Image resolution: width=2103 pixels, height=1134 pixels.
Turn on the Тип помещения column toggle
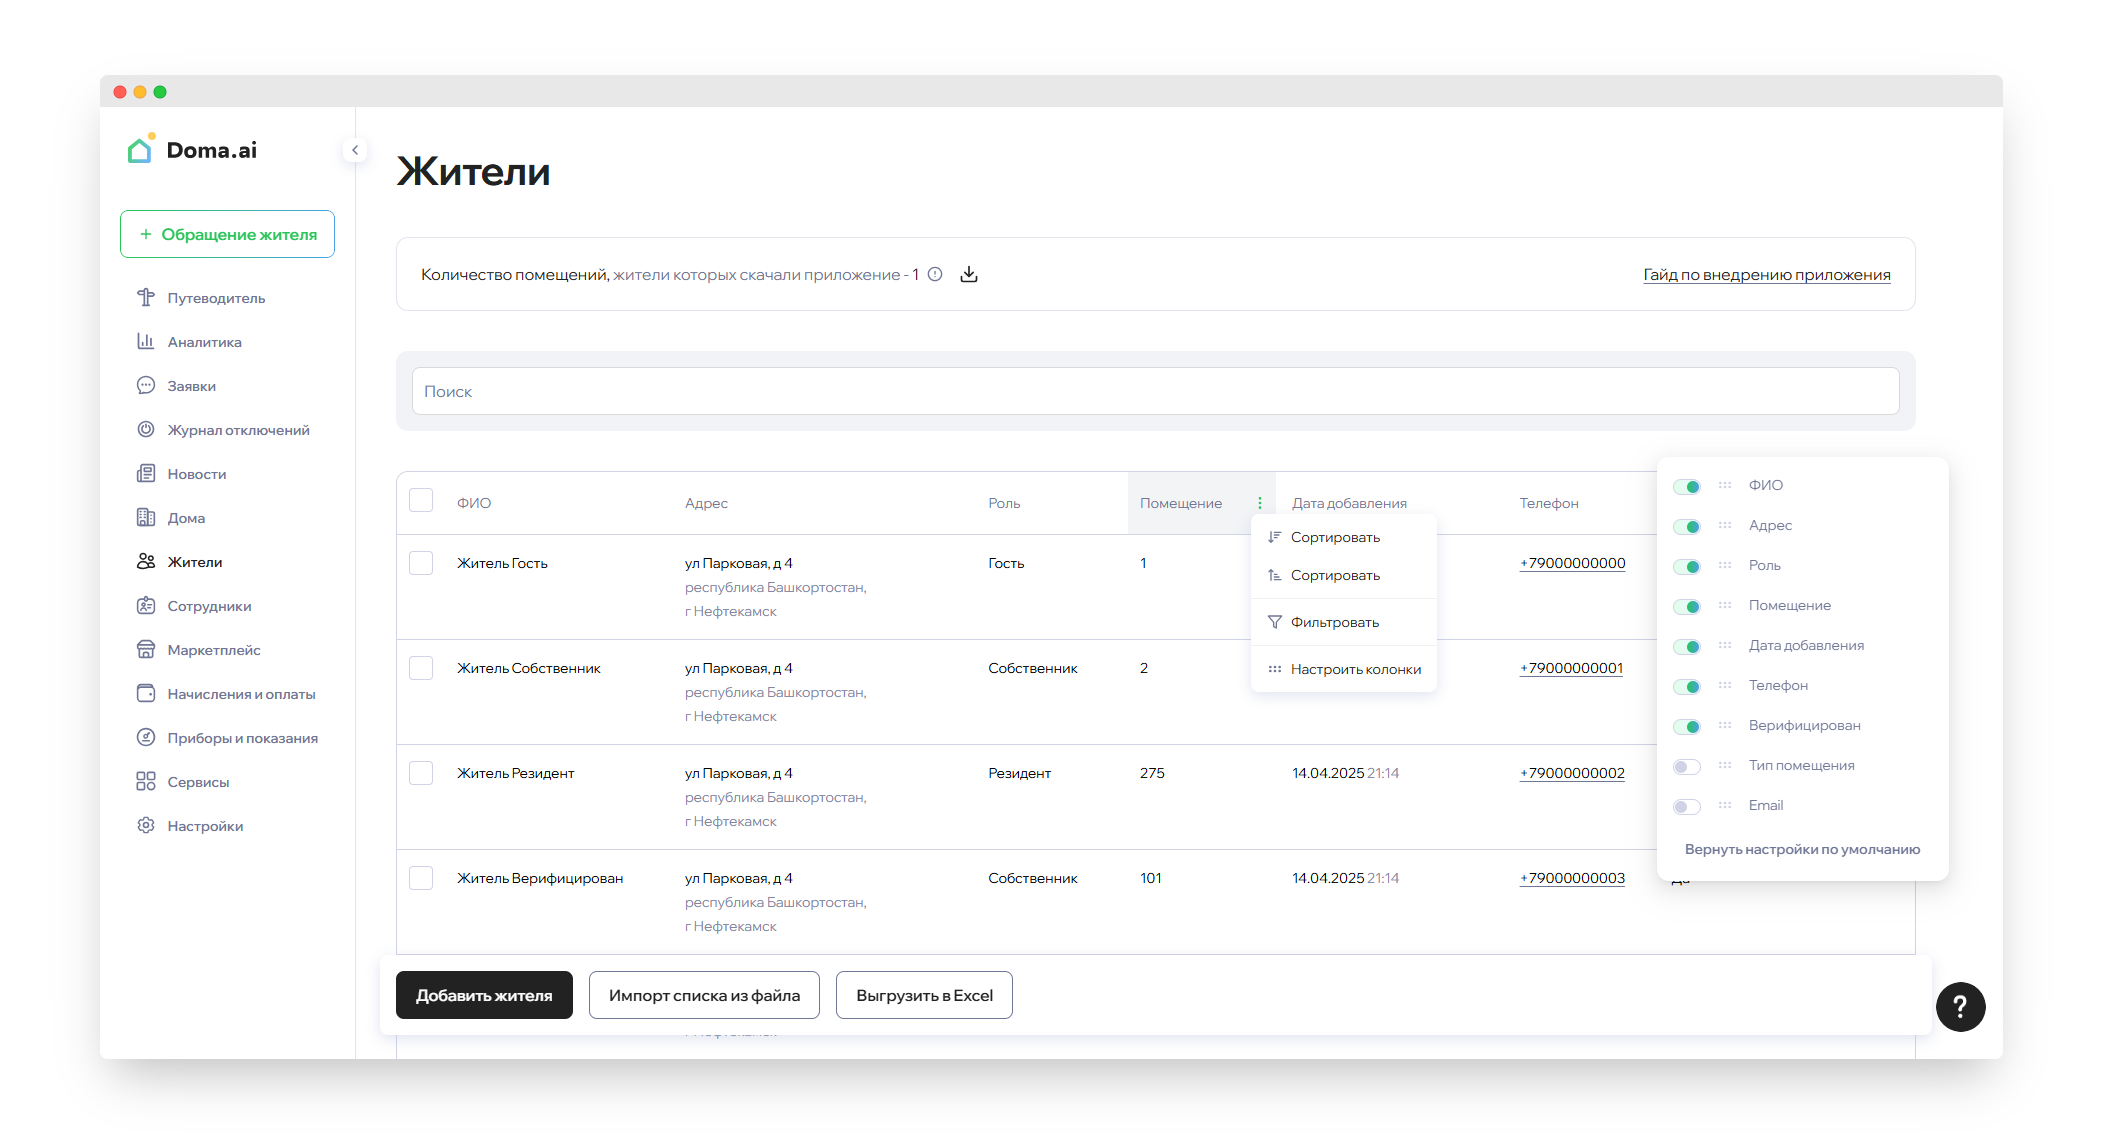pyautogui.click(x=1687, y=766)
